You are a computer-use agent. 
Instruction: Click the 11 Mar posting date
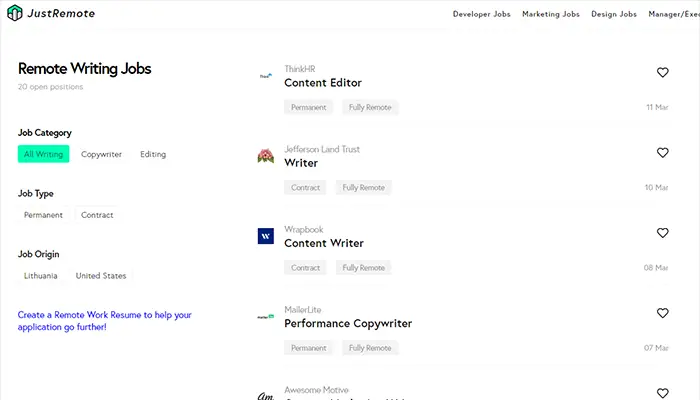click(657, 107)
